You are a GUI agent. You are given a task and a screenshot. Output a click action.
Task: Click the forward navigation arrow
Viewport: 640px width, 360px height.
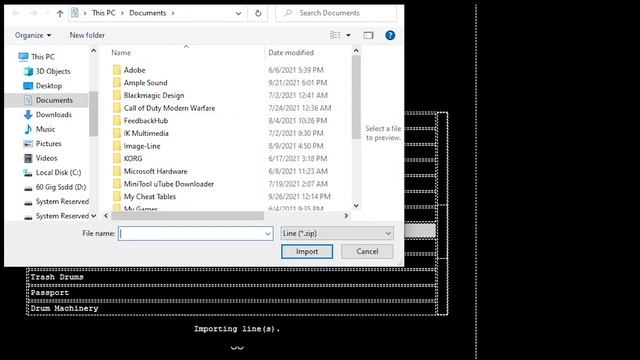point(33,13)
